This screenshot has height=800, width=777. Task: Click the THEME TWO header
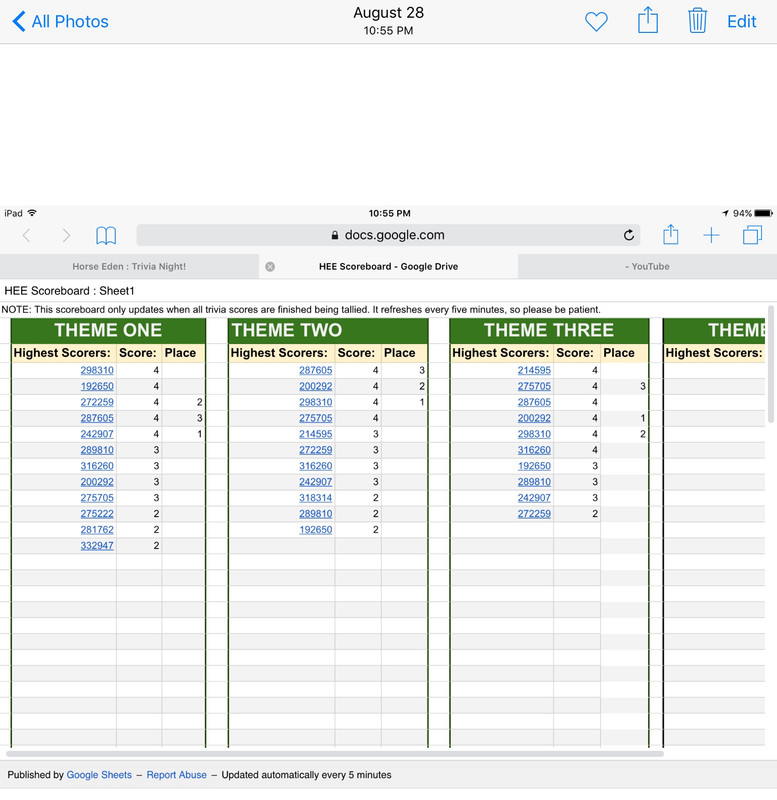328,331
